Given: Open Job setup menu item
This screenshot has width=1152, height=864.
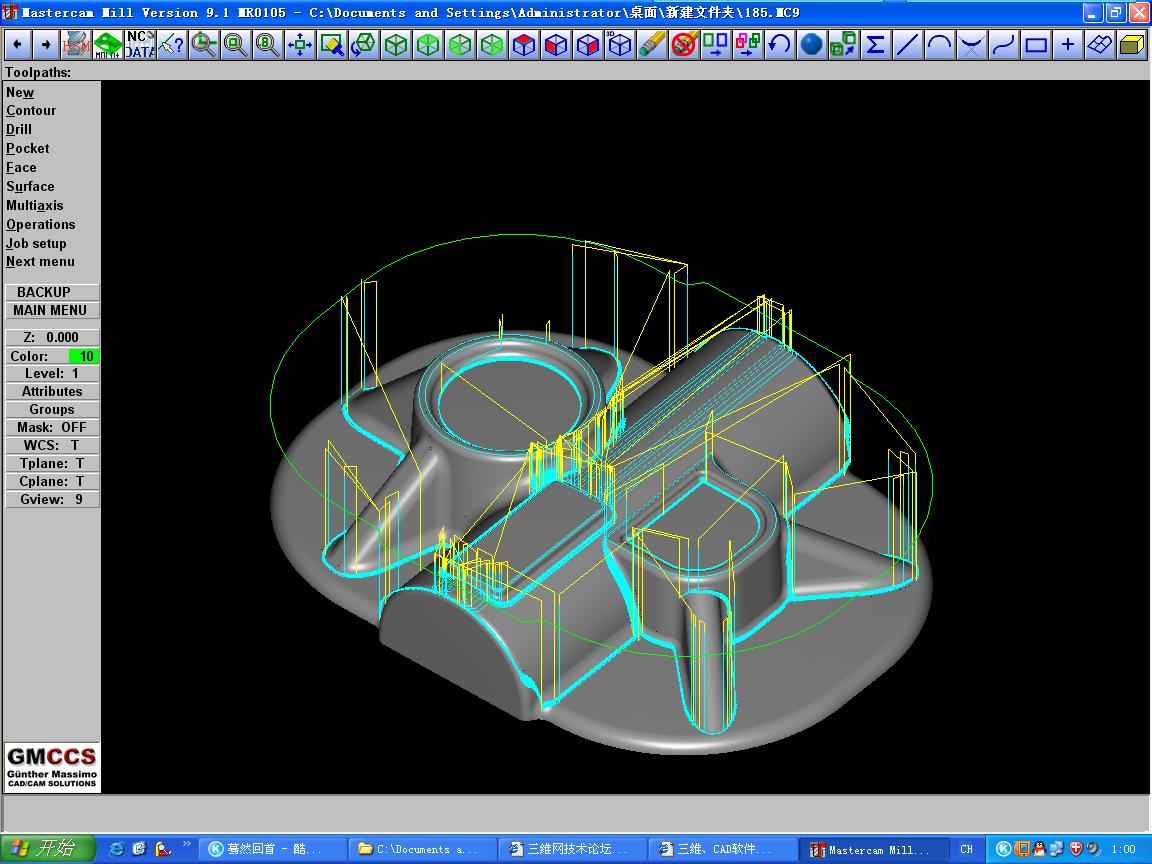Looking at the screenshot, I should 36,243.
